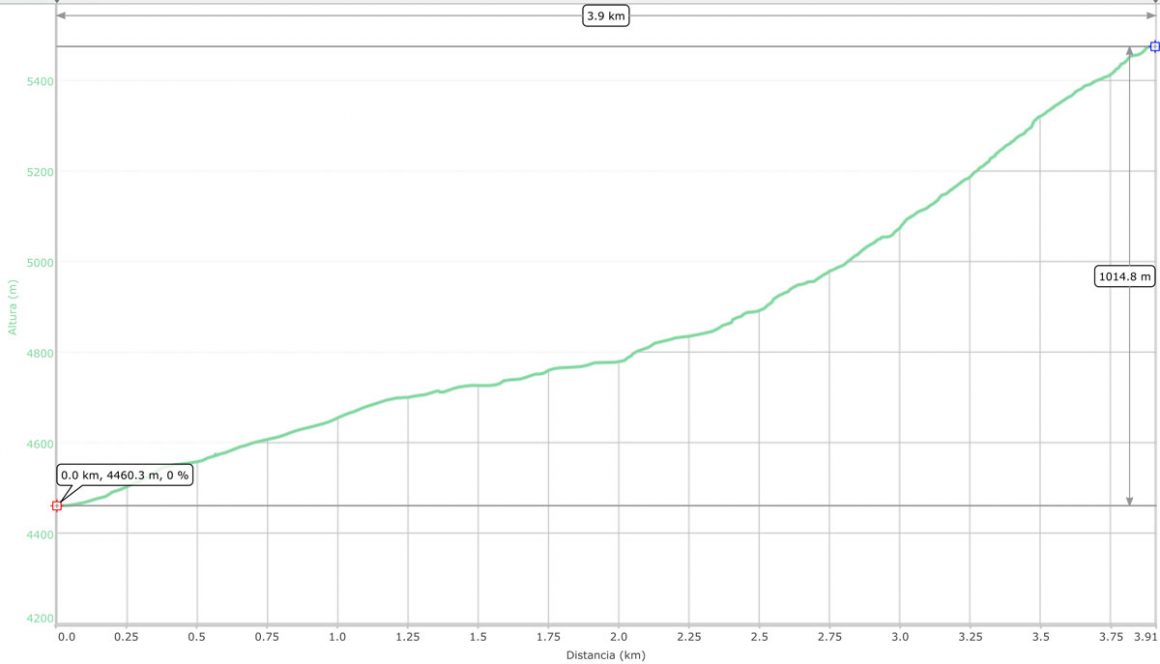Click the 'Altura (m)' axis title
The width and height of the screenshot is (1160, 664).
pyautogui.click(x=13, y=307)
